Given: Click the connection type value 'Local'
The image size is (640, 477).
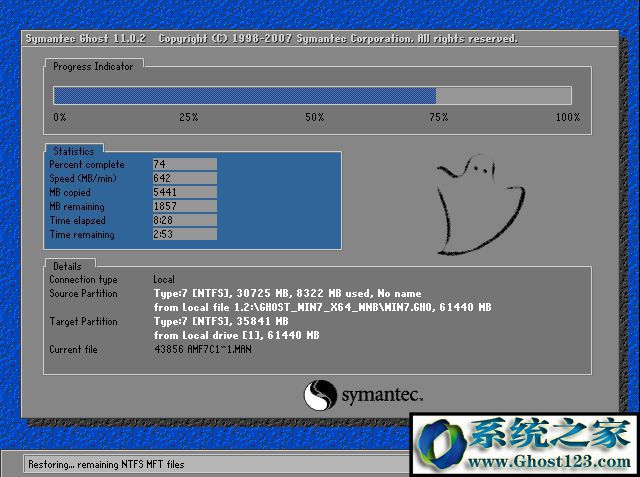Looking at the screenshot, I should click(x=164, y=280).
